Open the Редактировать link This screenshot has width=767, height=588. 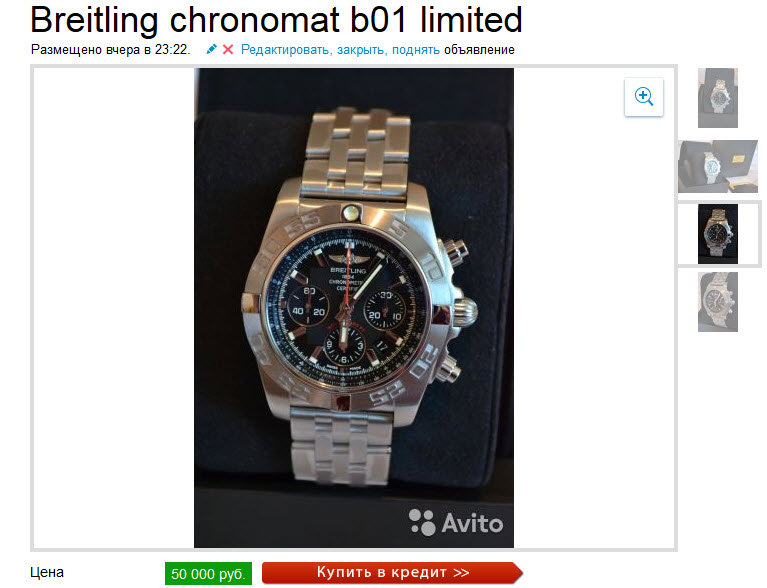(285, 50)
